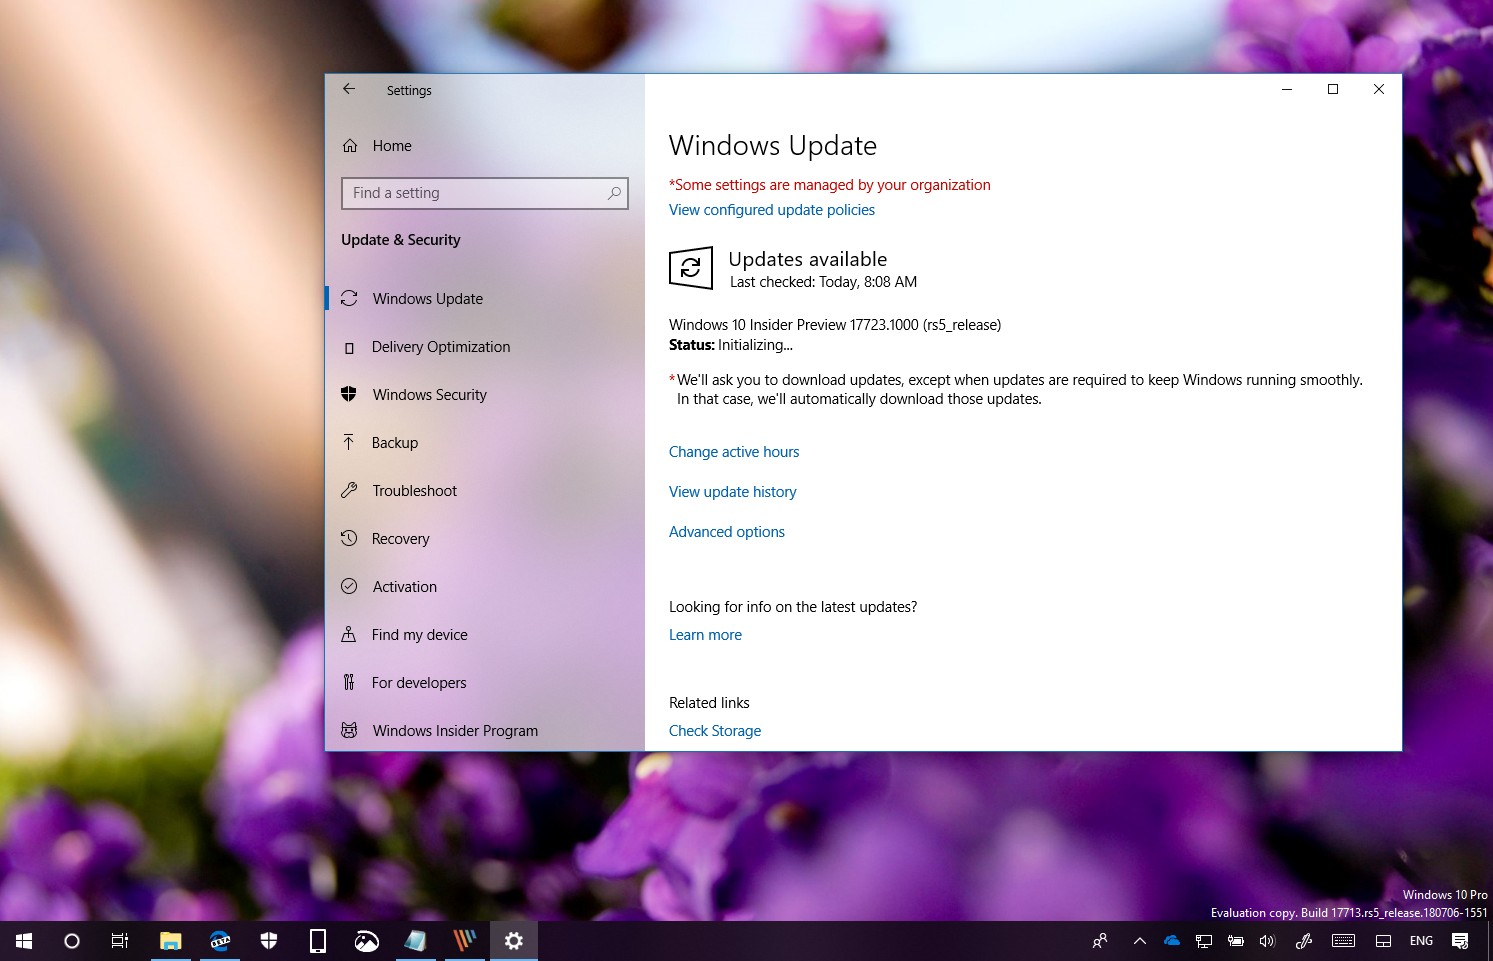Click the Windows Insider Program icon
1493x961 pixels.
(348, 730)
